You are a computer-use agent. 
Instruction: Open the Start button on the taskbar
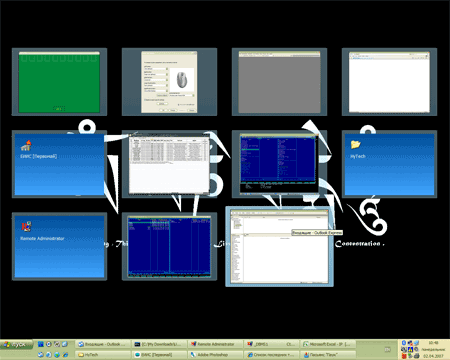click(x=17, y=345)
